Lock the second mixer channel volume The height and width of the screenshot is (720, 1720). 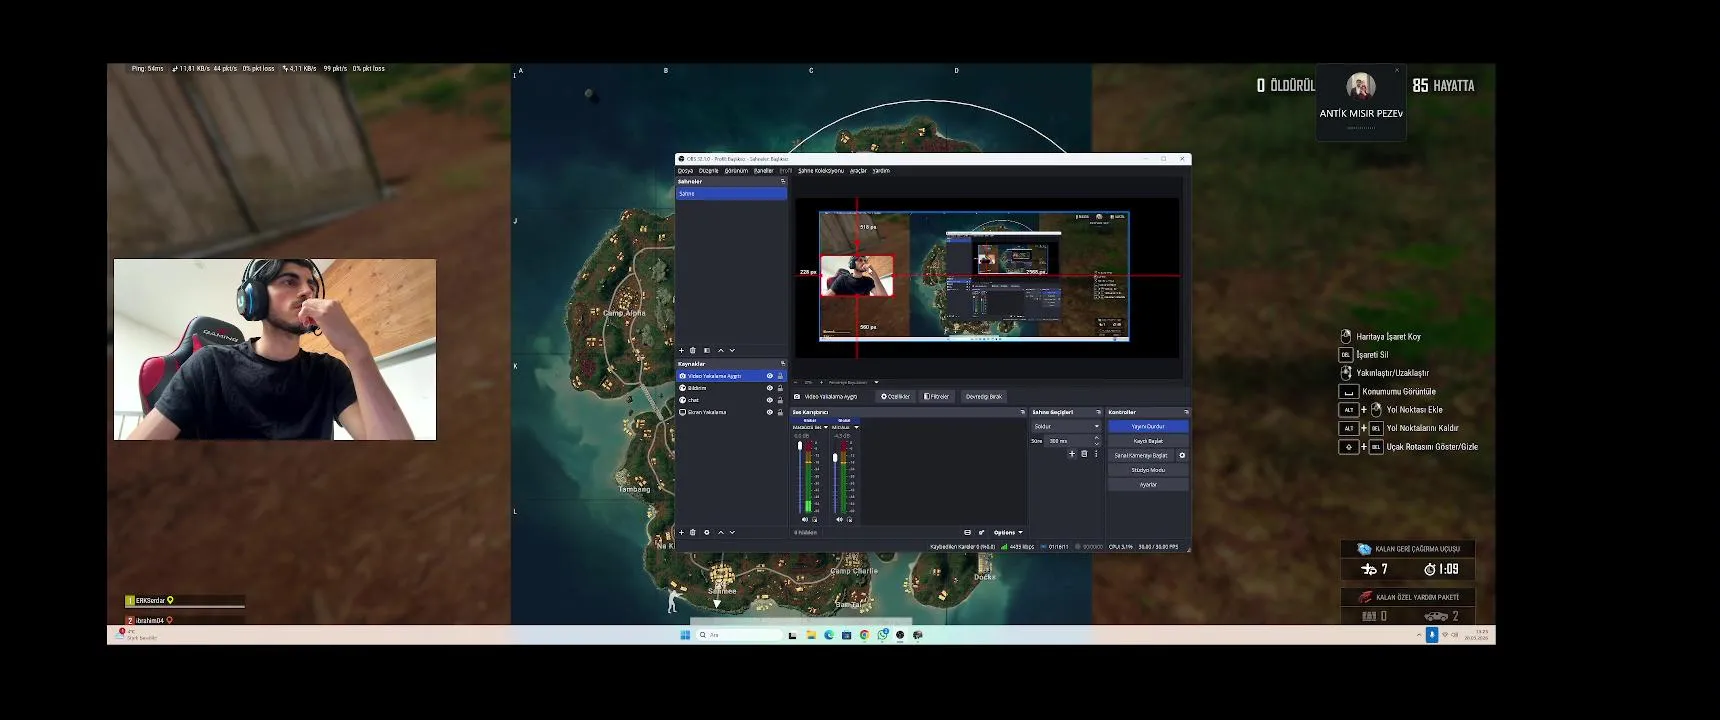coord(849,520)
